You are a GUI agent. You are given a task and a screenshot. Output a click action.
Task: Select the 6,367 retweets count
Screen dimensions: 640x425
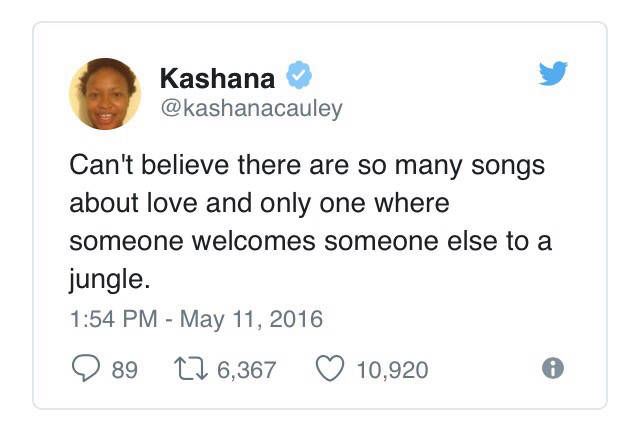(x=245, y=370)
